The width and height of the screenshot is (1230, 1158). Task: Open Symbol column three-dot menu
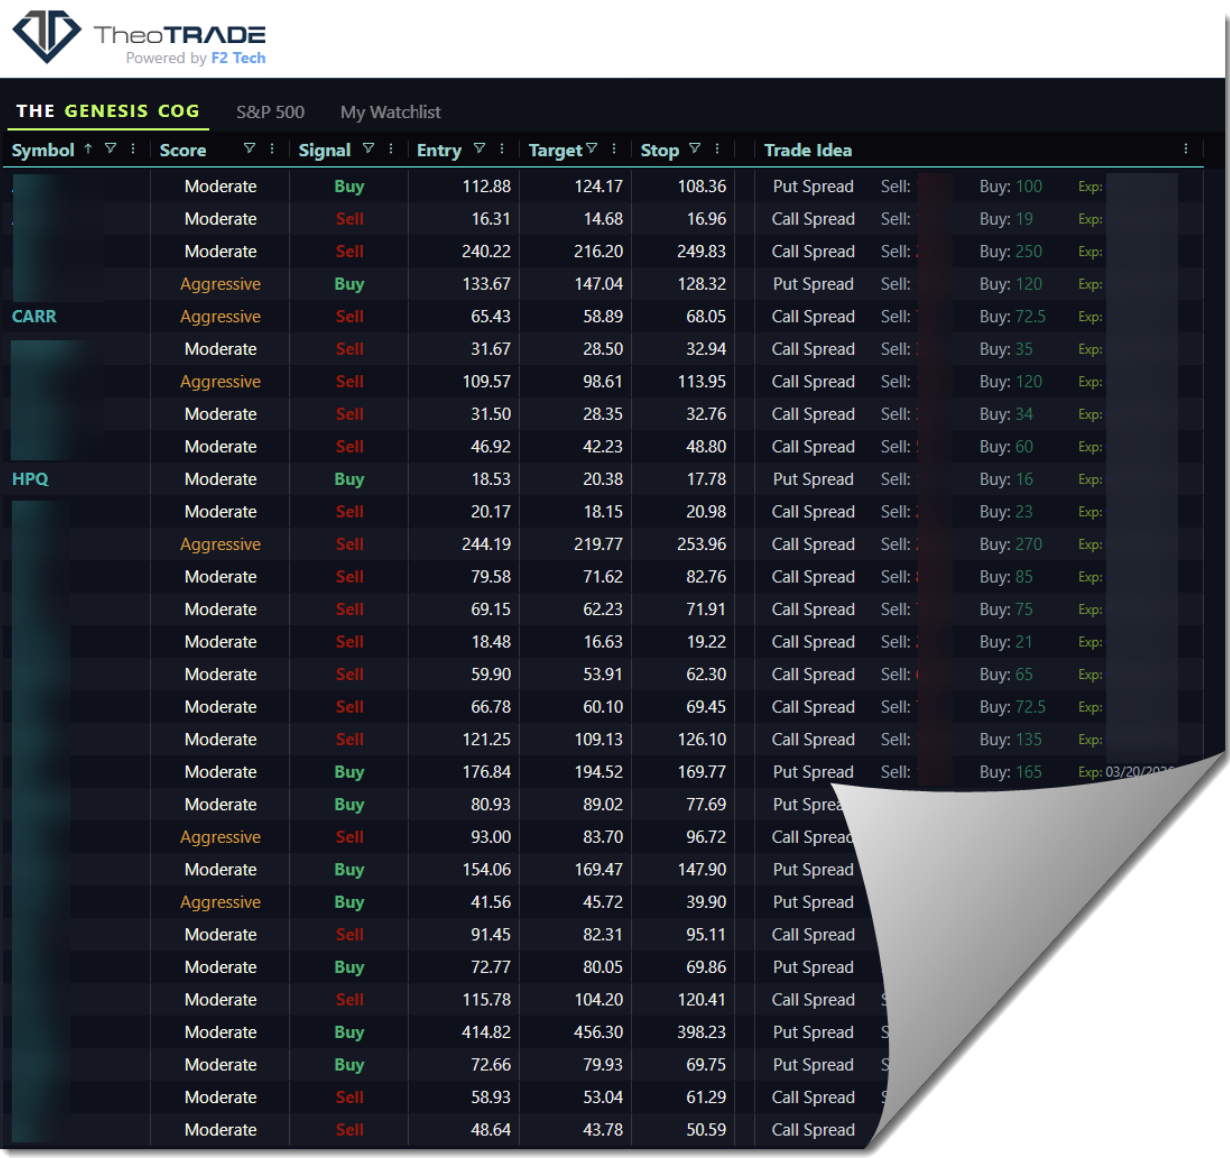click(133, 148)
